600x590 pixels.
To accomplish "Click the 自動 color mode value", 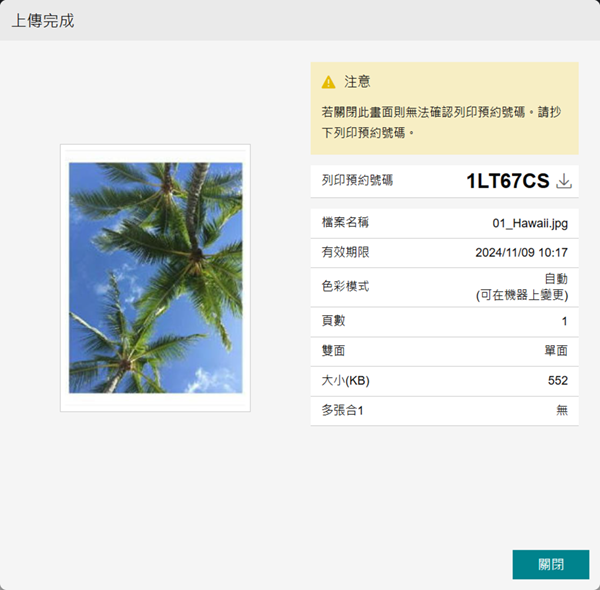I will coord(555,279).
